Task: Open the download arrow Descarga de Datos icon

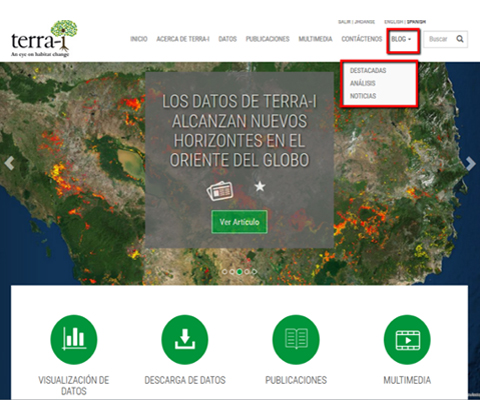Action: point(185,339)
